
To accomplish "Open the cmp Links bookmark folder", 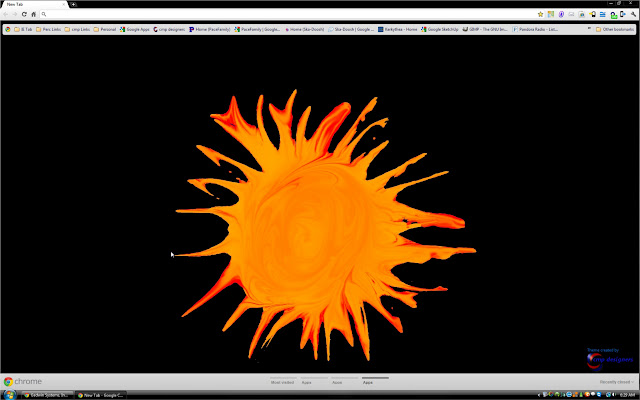I will (x=78, y=29).
